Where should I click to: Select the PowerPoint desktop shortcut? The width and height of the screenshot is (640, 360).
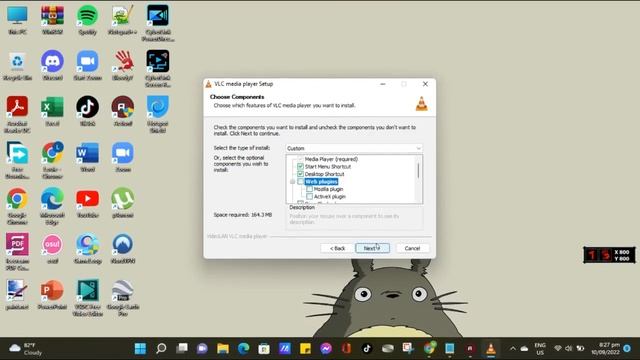click(52, 295)
